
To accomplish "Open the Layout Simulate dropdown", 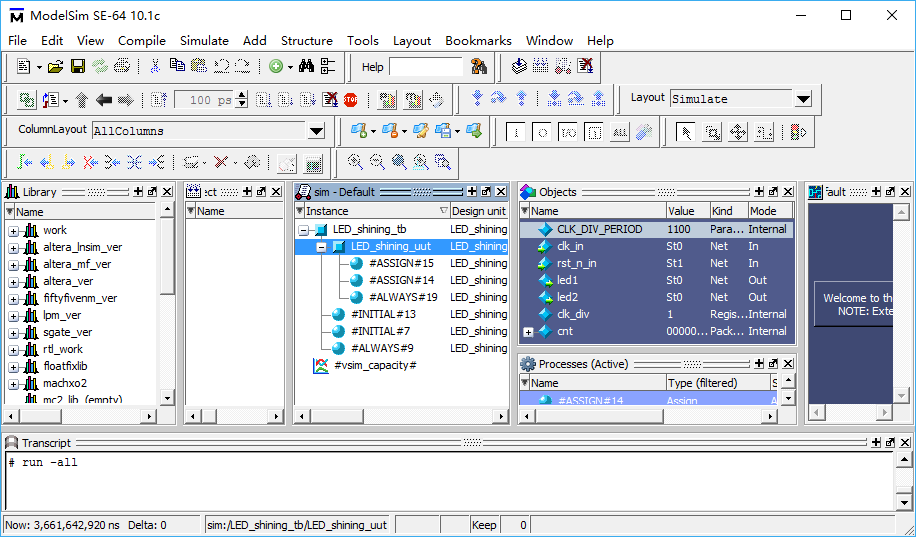I will point(803,99).
